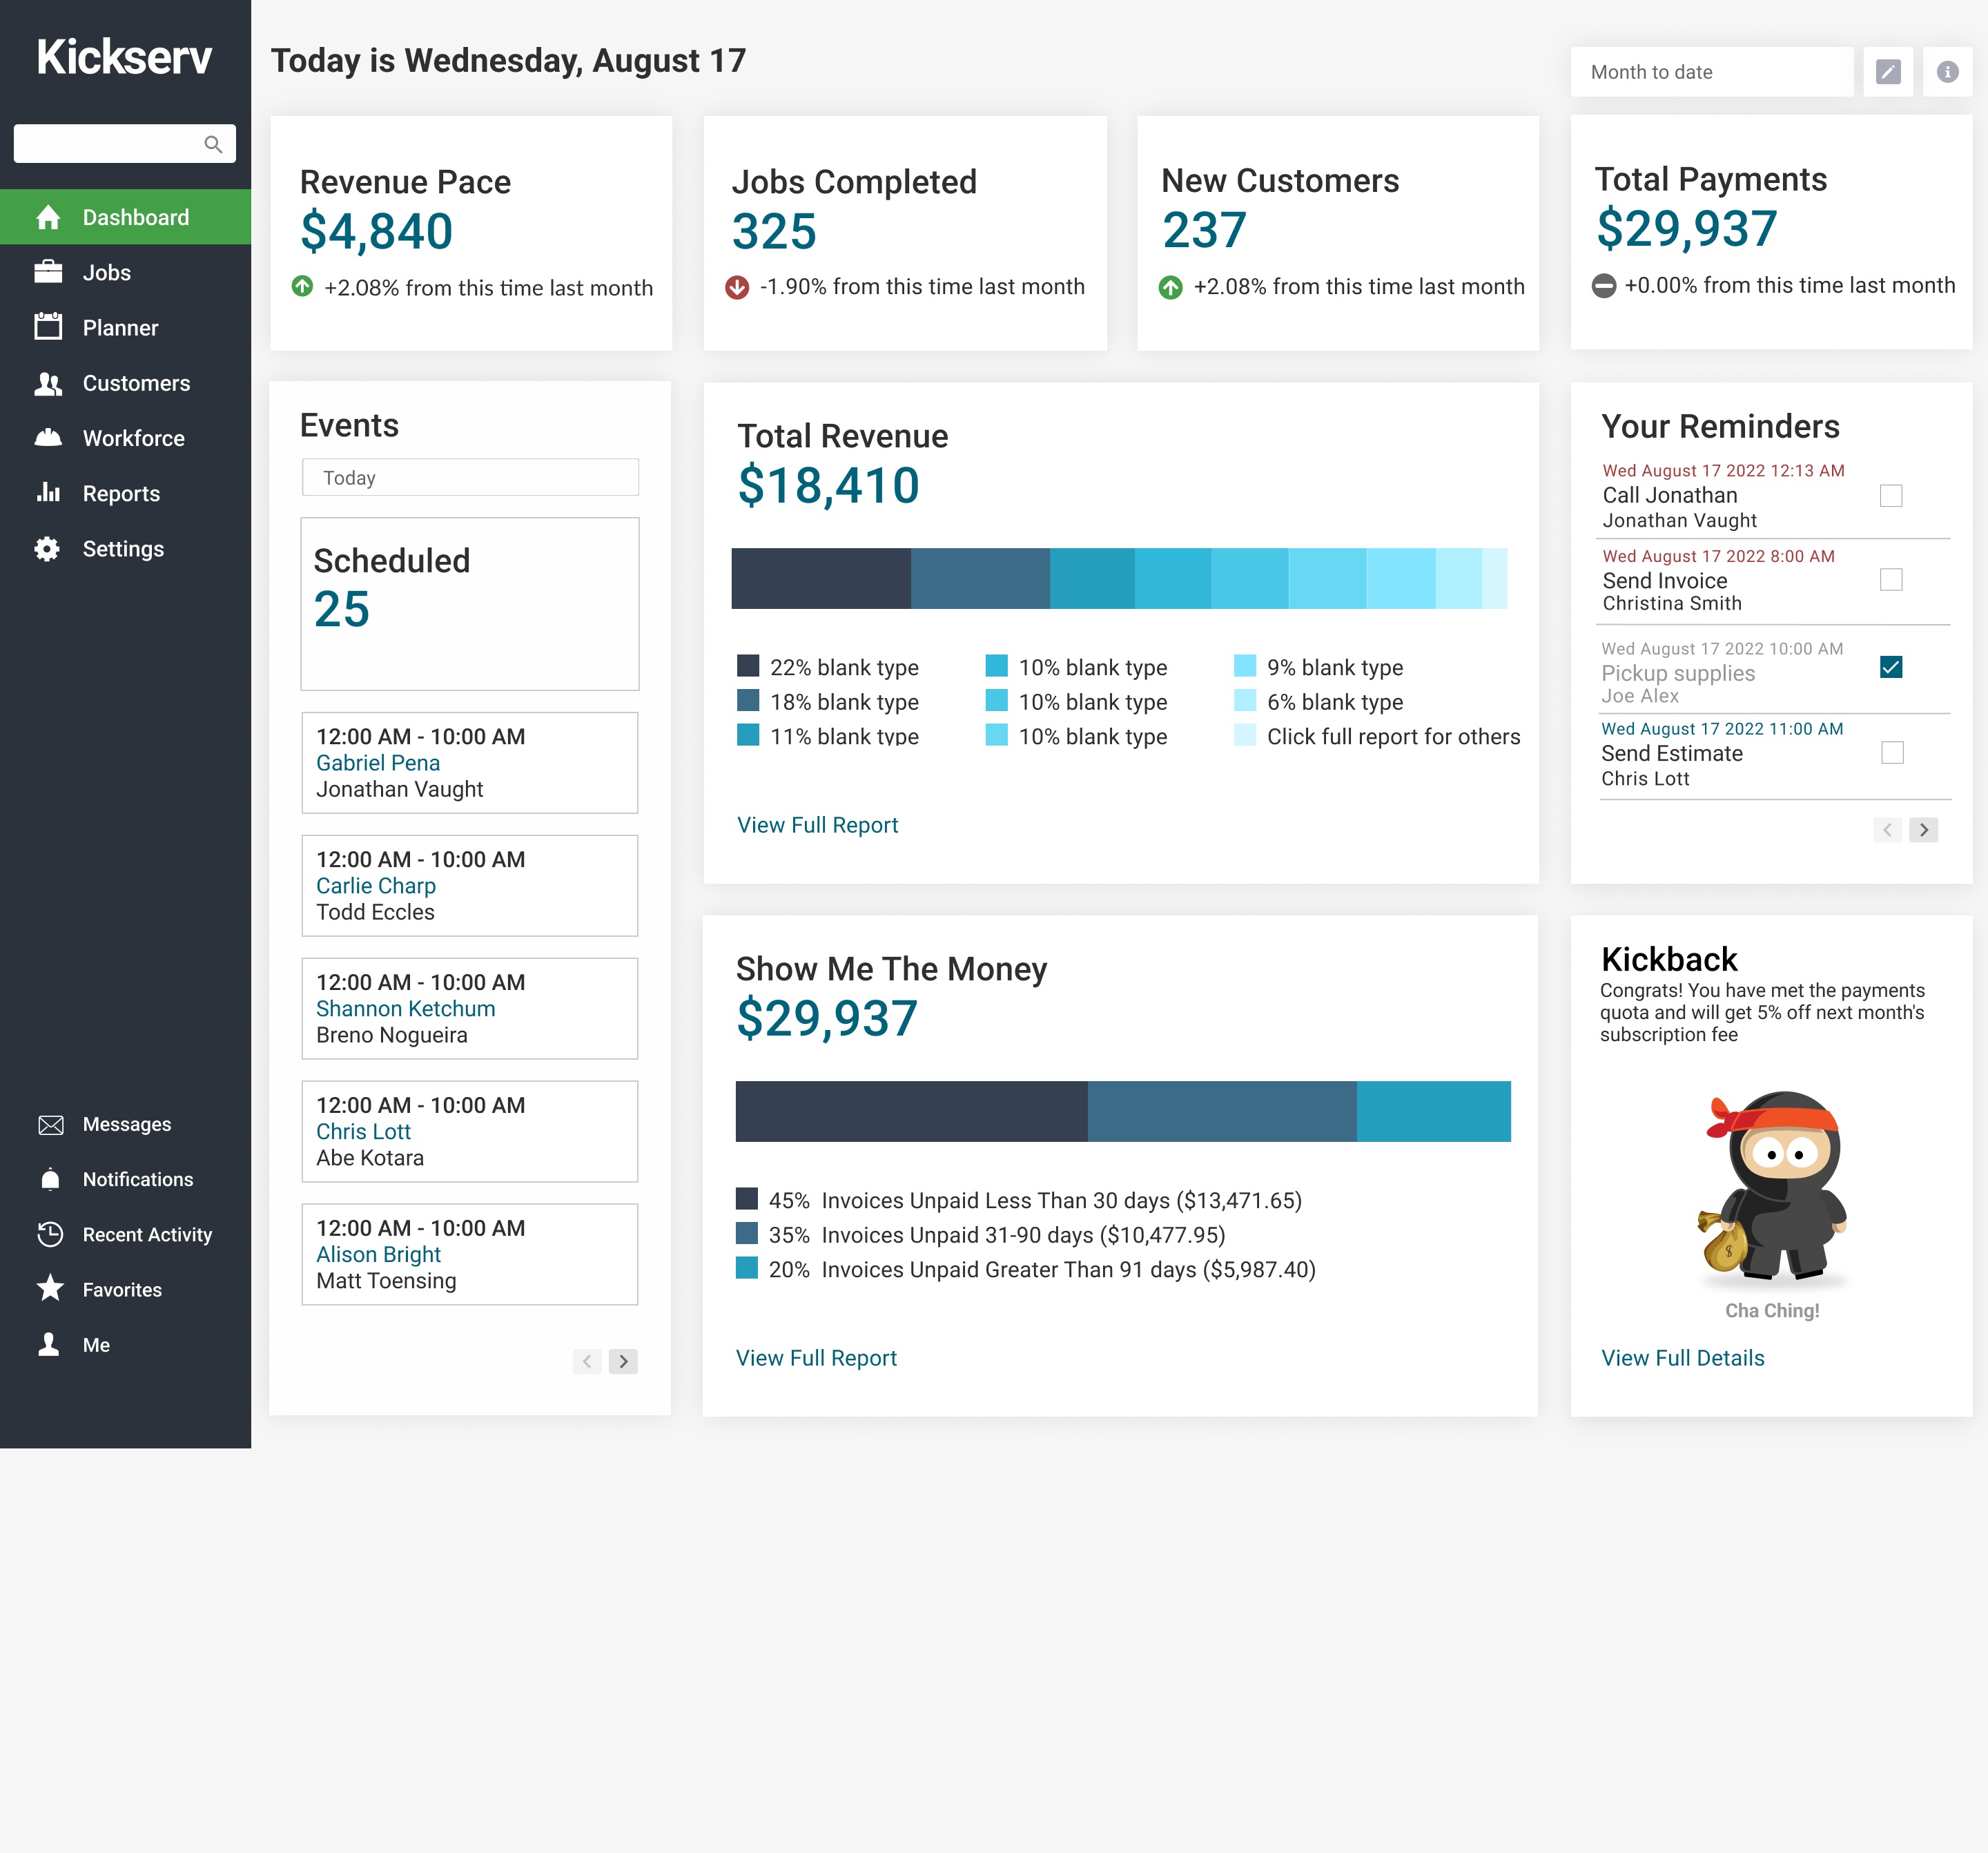1988x1853 pixels.
Task: Advance to the next Events page
Action: click(623, 1361)
